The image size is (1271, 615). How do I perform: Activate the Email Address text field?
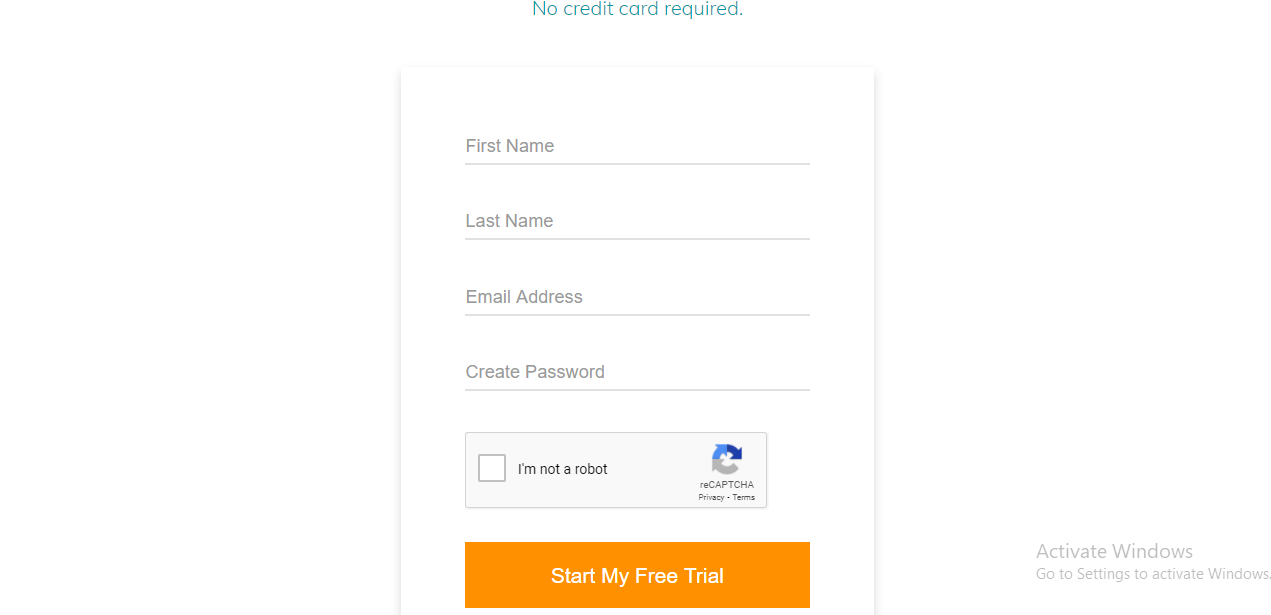(637, 297)
